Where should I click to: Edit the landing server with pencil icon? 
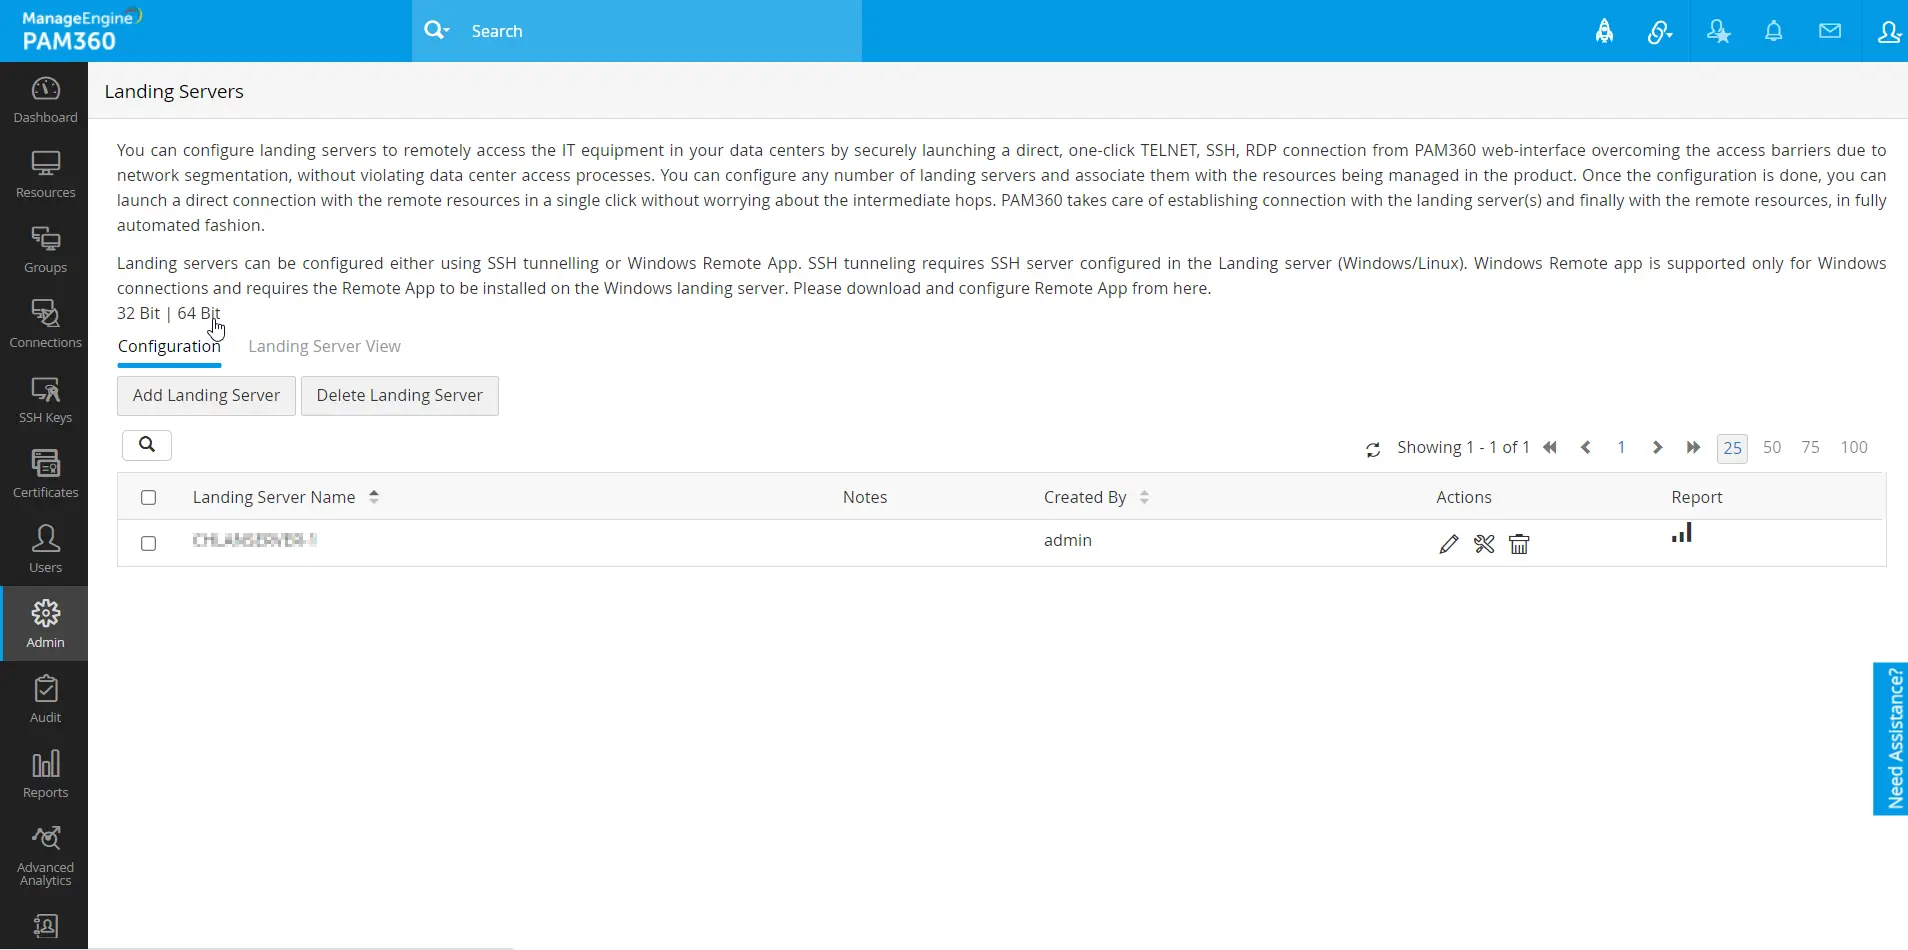coord(1449,544)
